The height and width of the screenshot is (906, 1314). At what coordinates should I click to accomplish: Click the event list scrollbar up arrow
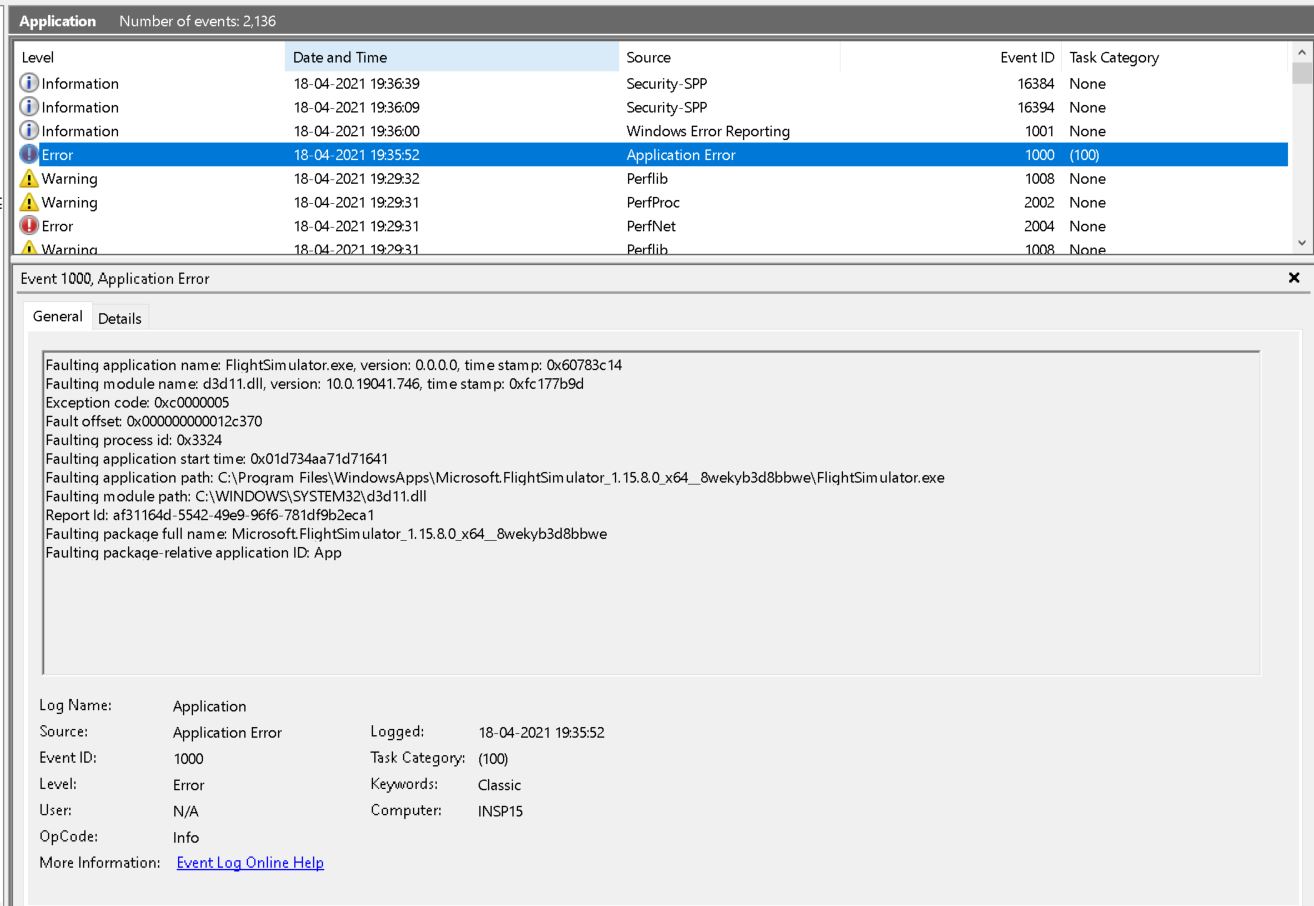click(x=1300, y=53)
